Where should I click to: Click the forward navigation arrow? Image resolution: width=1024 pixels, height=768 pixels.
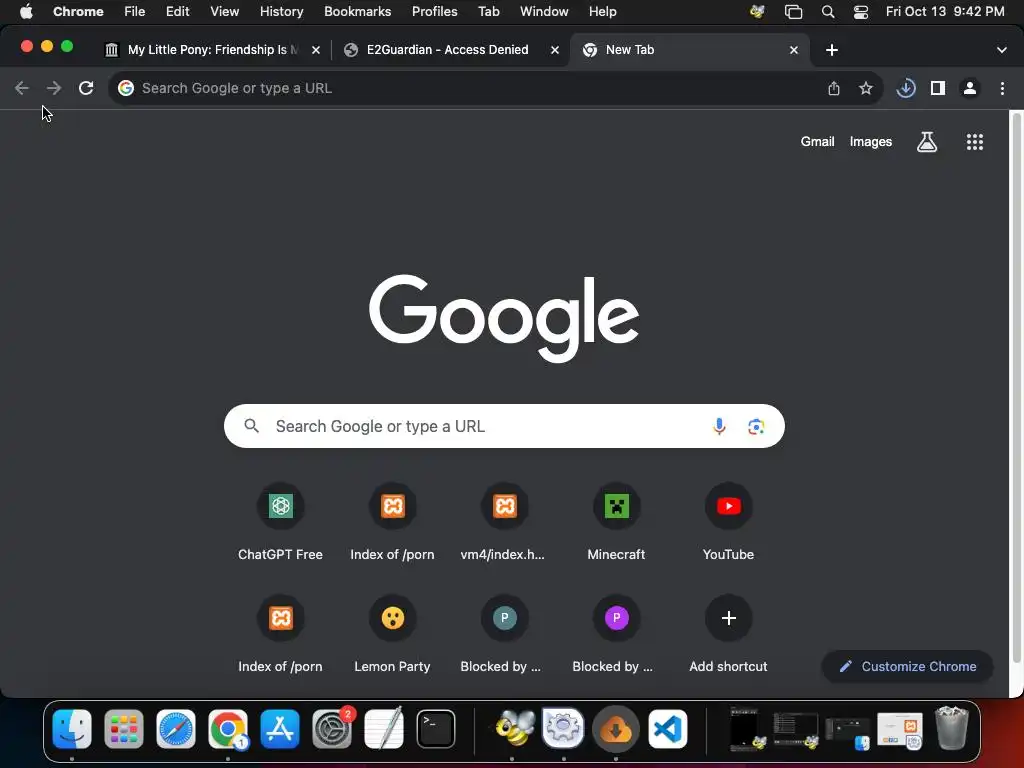[54, 88]
